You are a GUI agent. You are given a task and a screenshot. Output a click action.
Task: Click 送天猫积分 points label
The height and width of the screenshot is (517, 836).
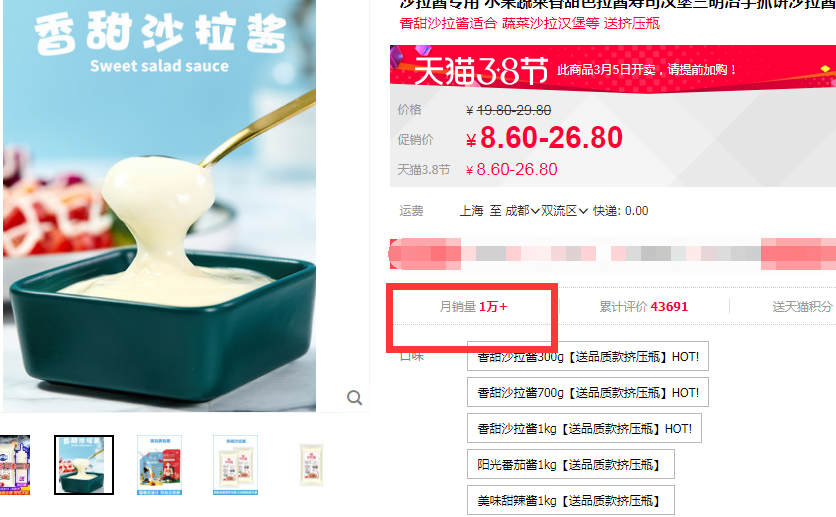(802, 306)
